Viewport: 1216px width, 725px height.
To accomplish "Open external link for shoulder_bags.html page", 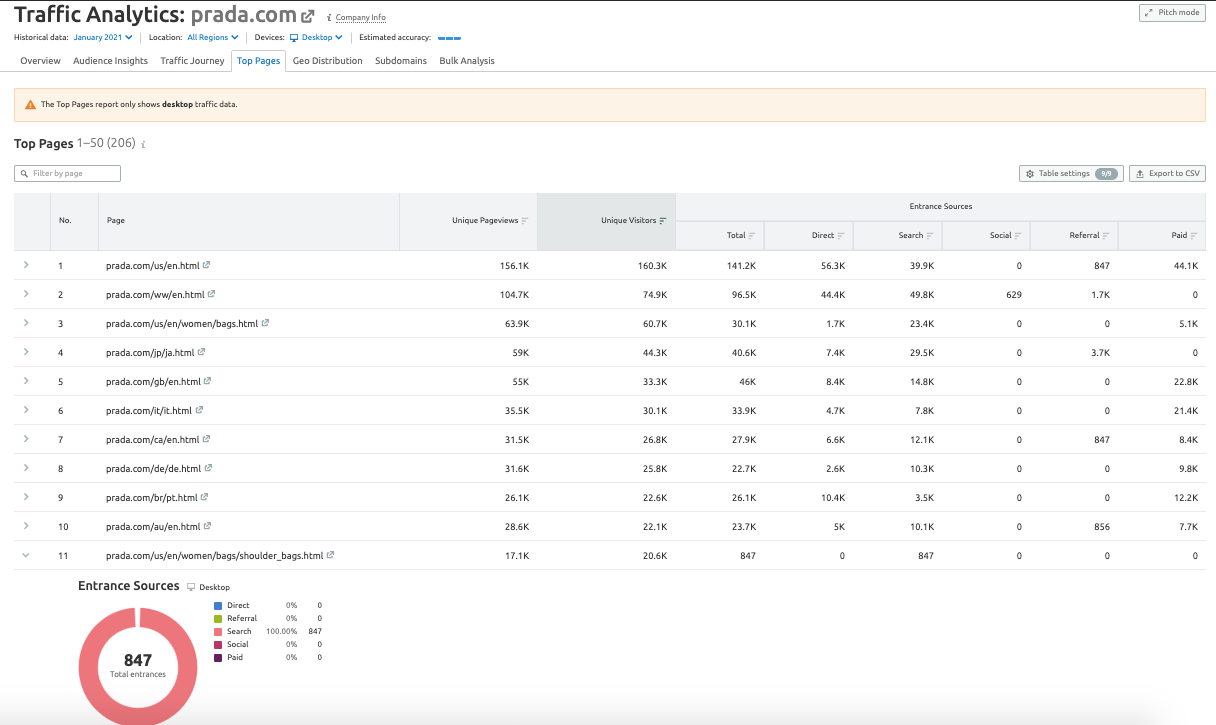I will 330,555.
